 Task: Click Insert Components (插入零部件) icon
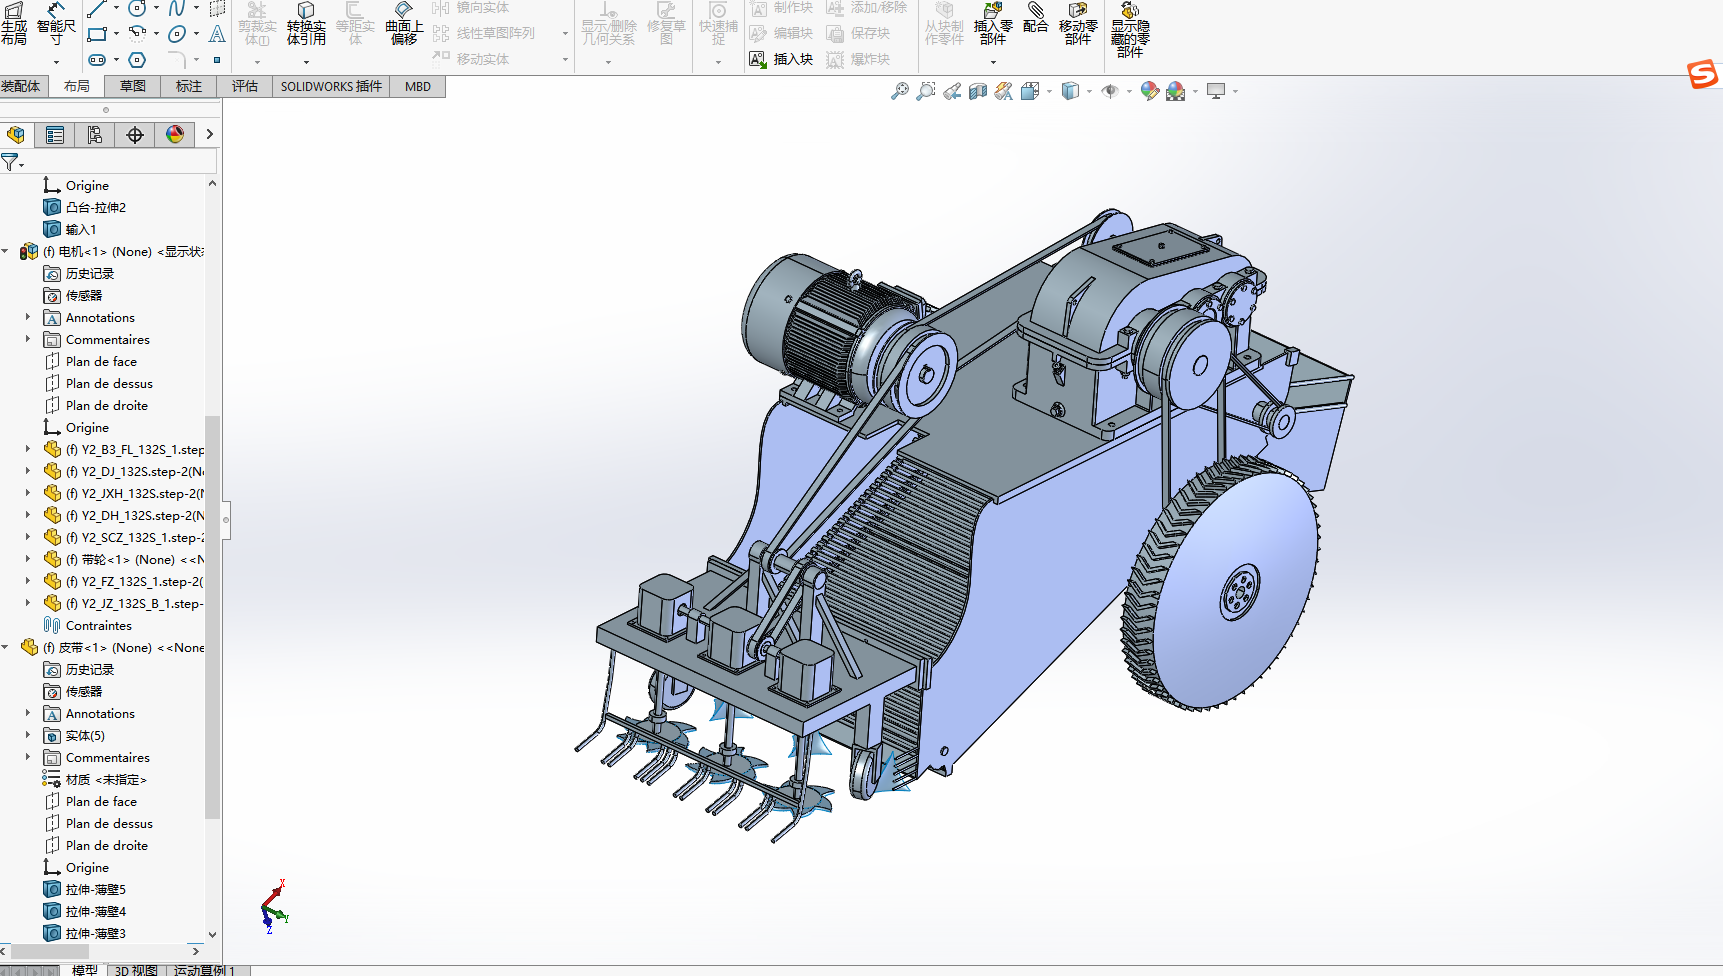[x=992, y=22]
